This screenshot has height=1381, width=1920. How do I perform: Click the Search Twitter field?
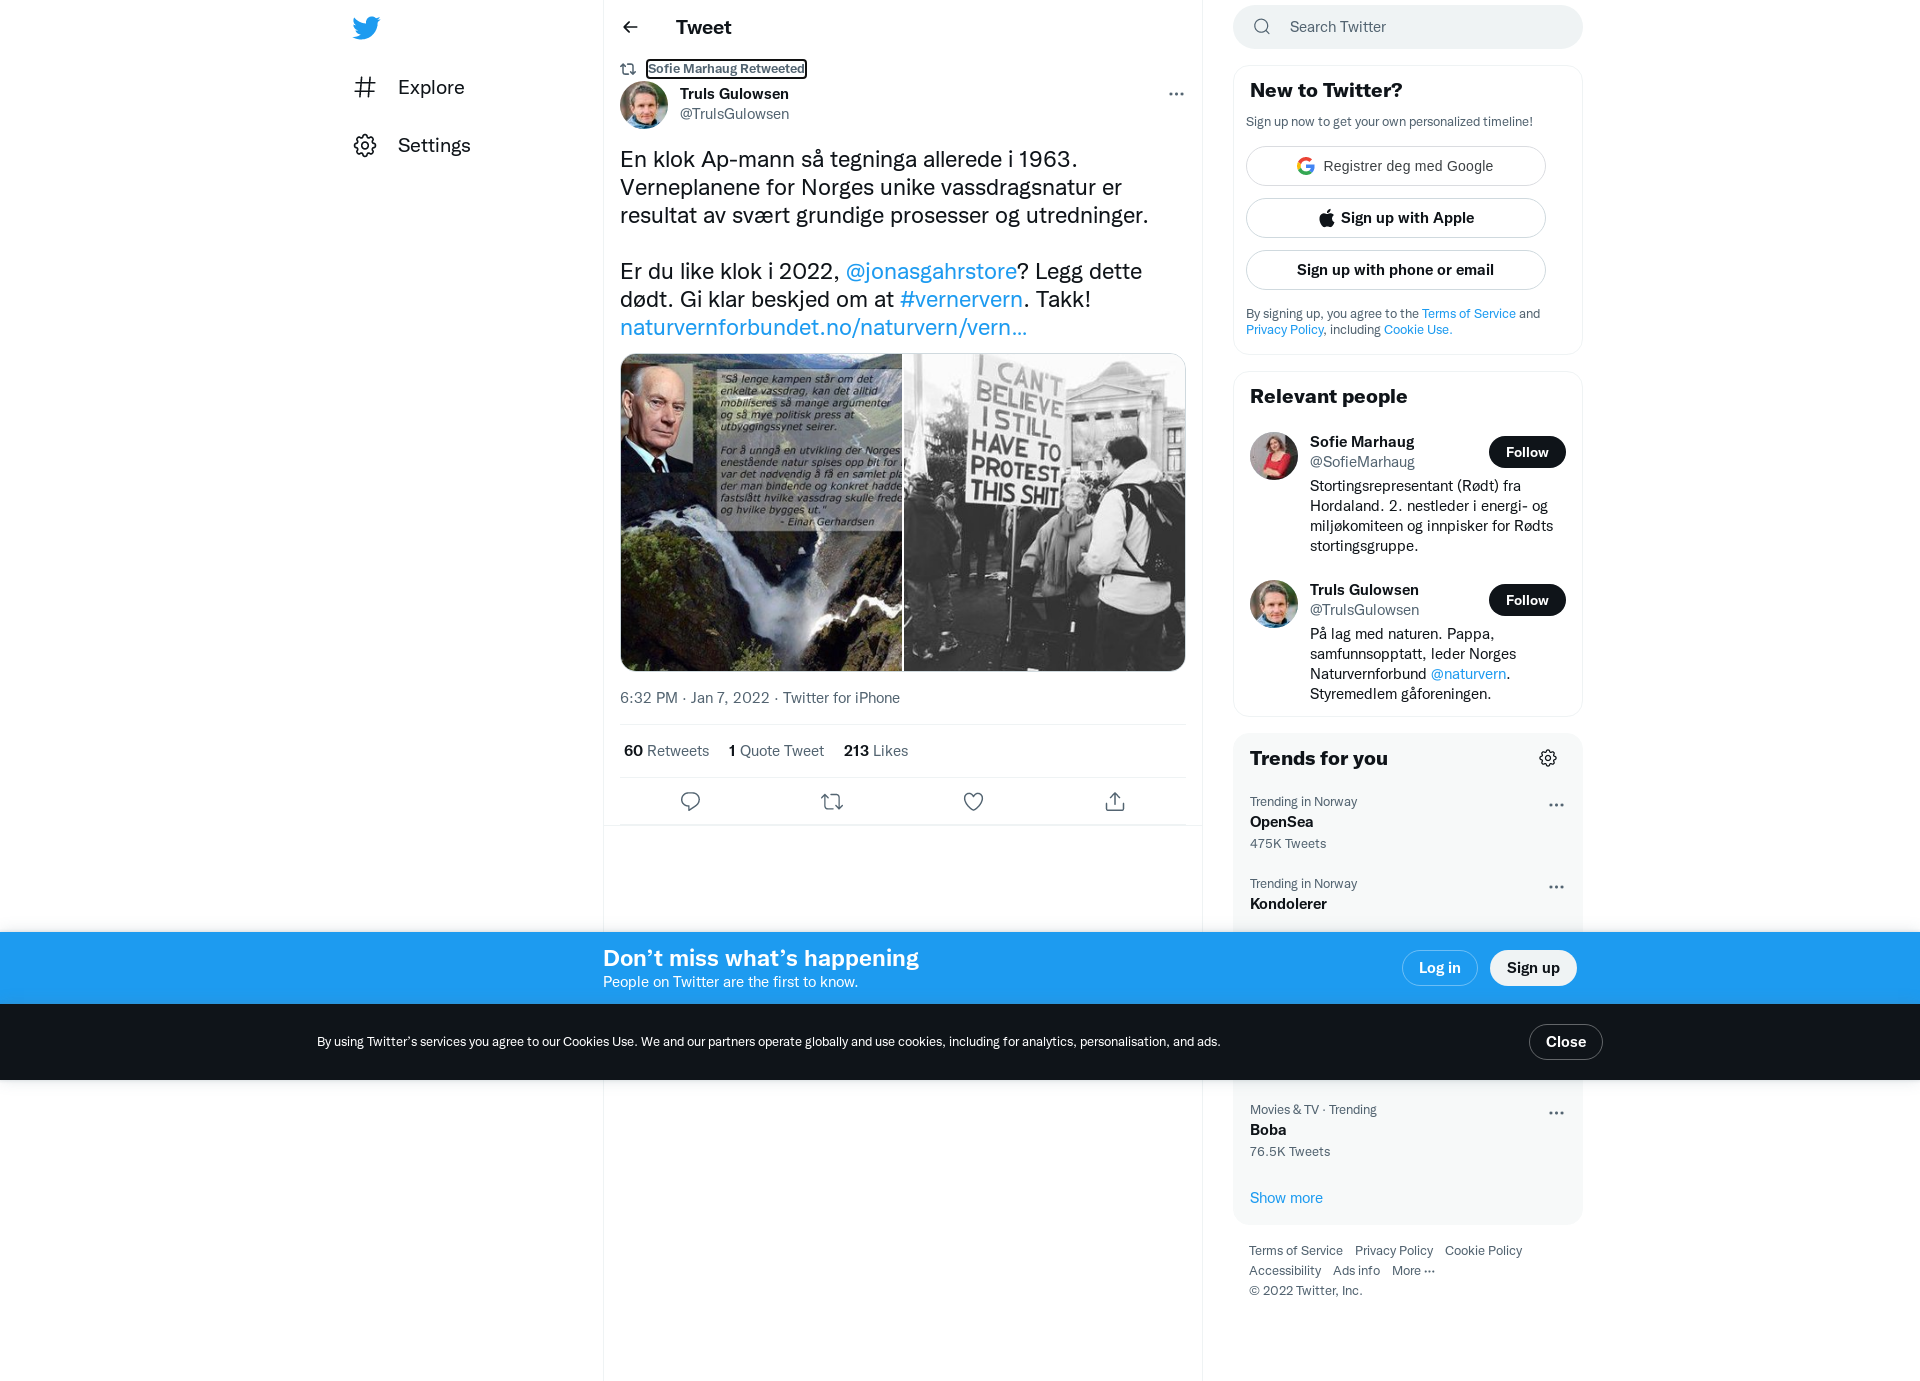click(1408, 27)
